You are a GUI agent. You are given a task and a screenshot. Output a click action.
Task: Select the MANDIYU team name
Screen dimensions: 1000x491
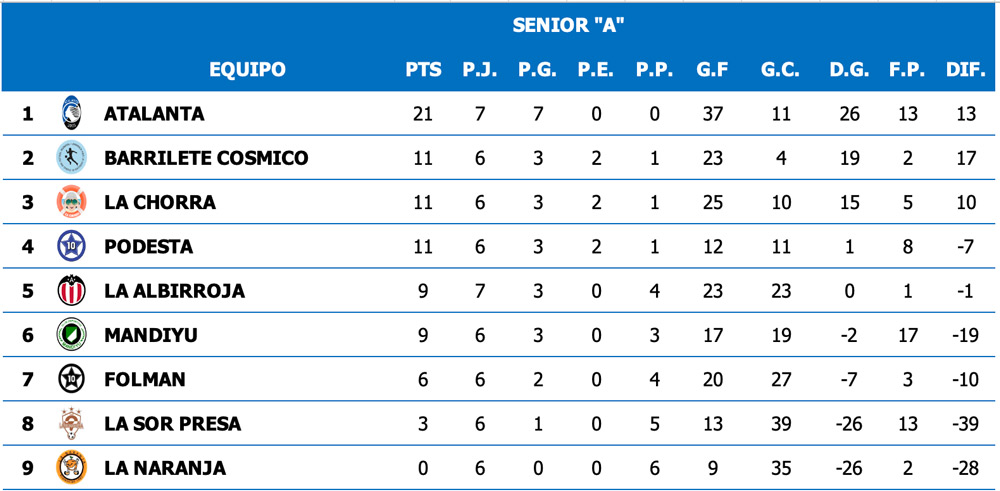click(x=151, y=335)
